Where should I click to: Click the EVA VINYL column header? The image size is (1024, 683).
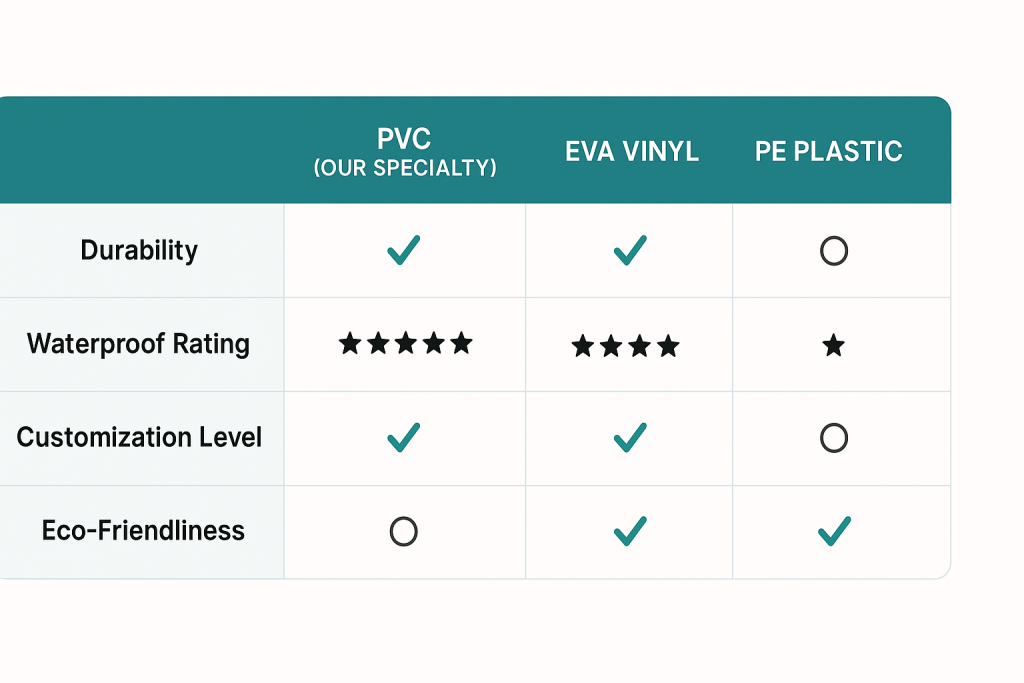point(631,152)
